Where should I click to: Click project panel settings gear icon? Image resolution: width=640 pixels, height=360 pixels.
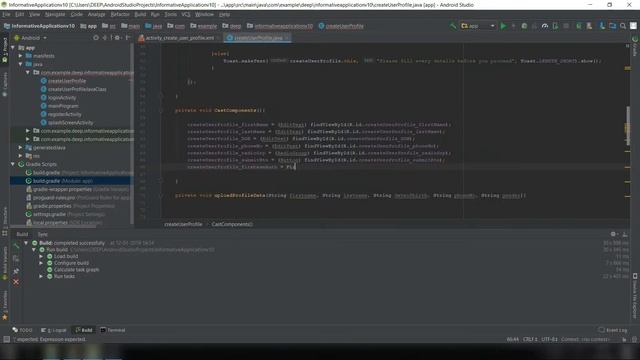pos(117,38)
